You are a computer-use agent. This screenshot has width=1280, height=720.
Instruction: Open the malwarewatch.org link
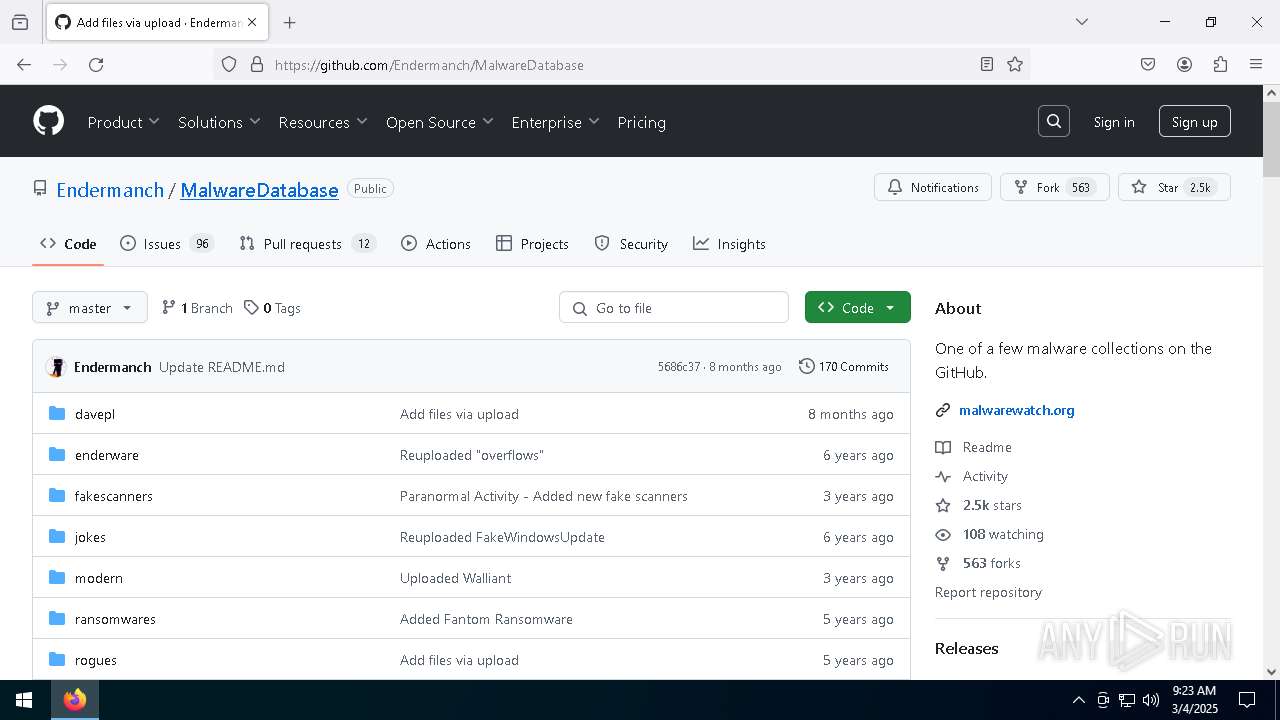[x=1016, y=410]
